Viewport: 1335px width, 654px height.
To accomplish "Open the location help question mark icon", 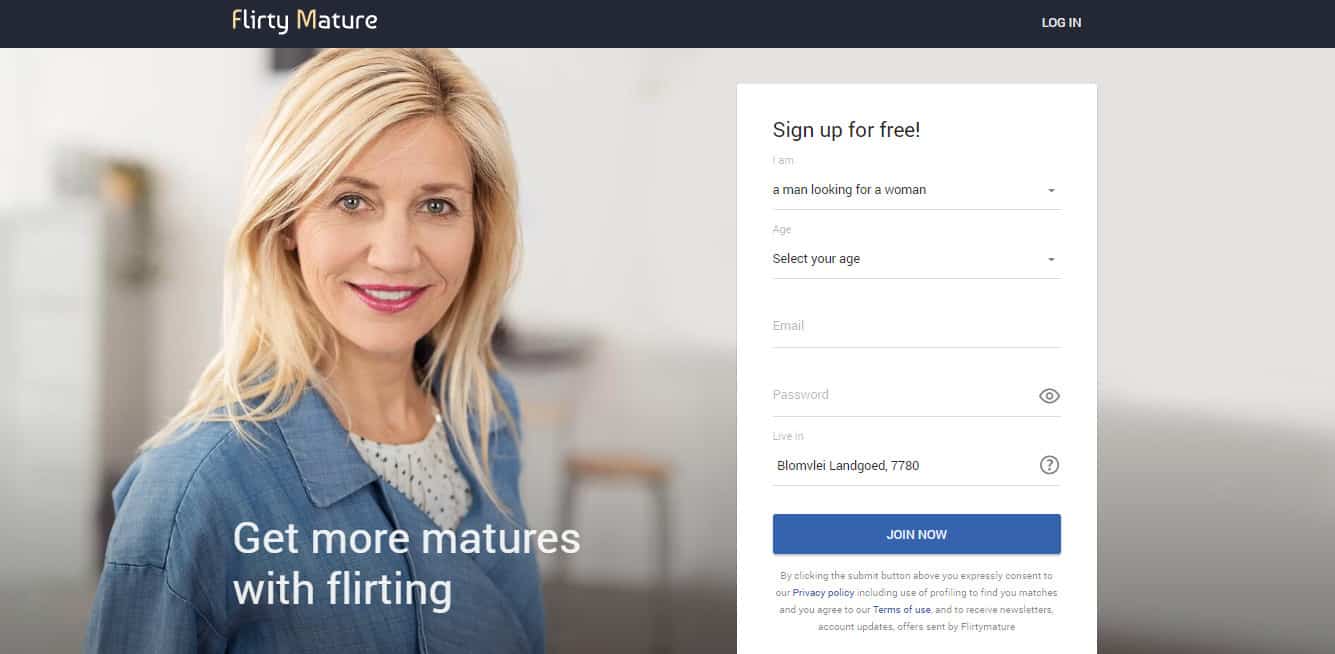I will 1049,465.
